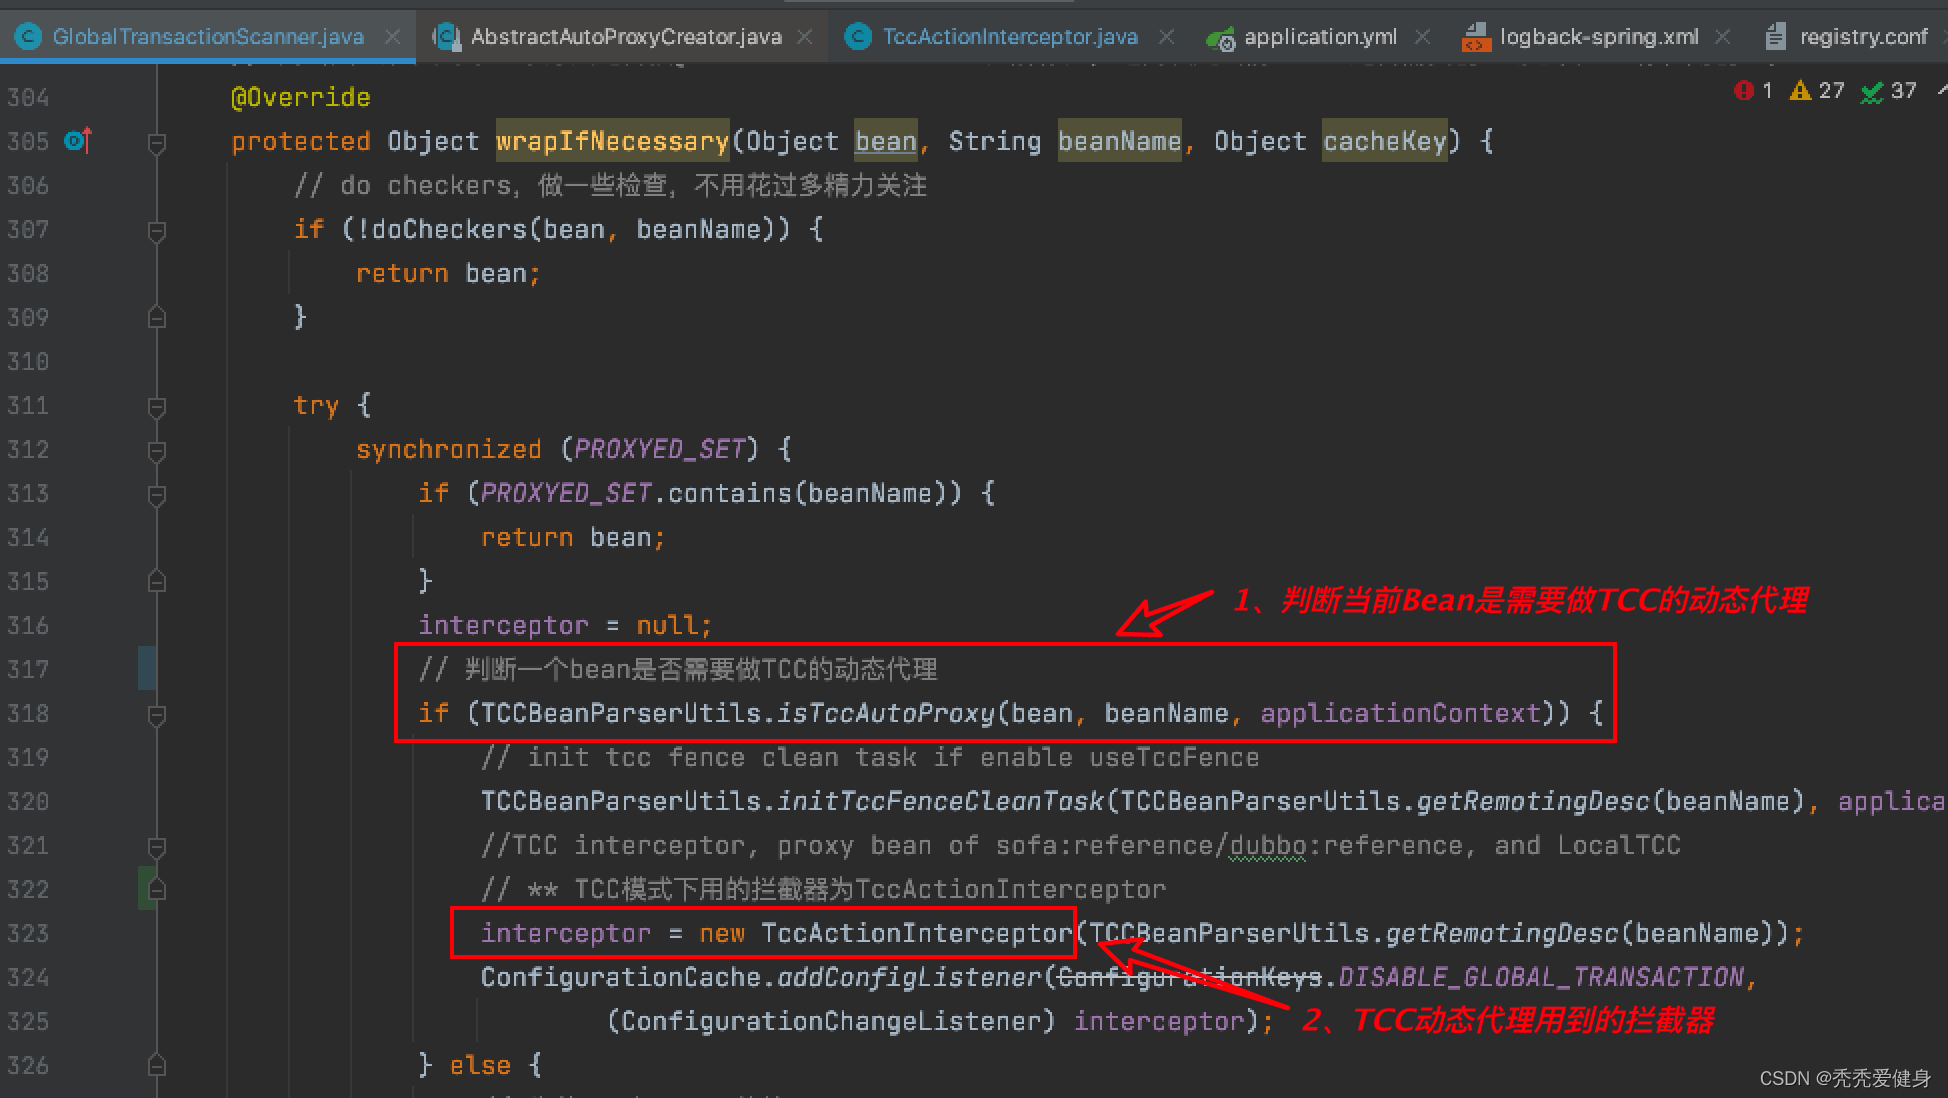Click 'interceptor = null' on line 316
This screenshot has width=1948, height=1098.
tap(565, 625)
